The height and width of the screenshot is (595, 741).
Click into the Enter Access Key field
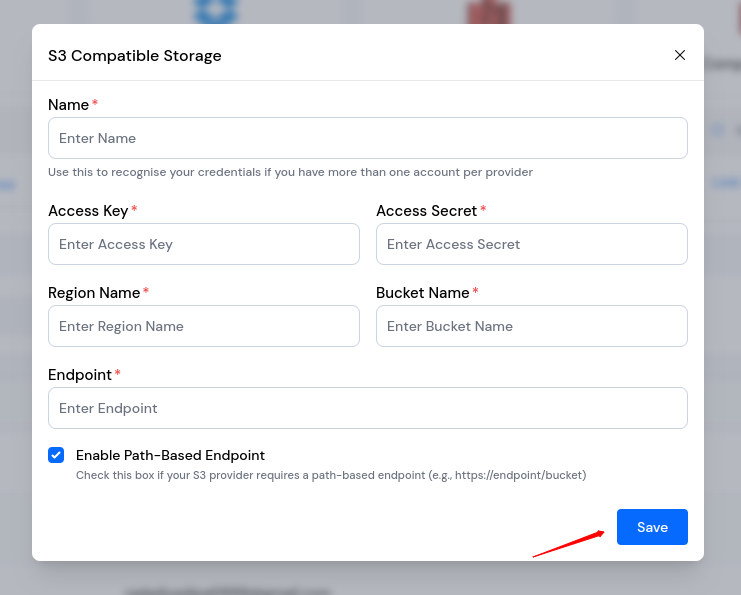[x=203, y=244]
